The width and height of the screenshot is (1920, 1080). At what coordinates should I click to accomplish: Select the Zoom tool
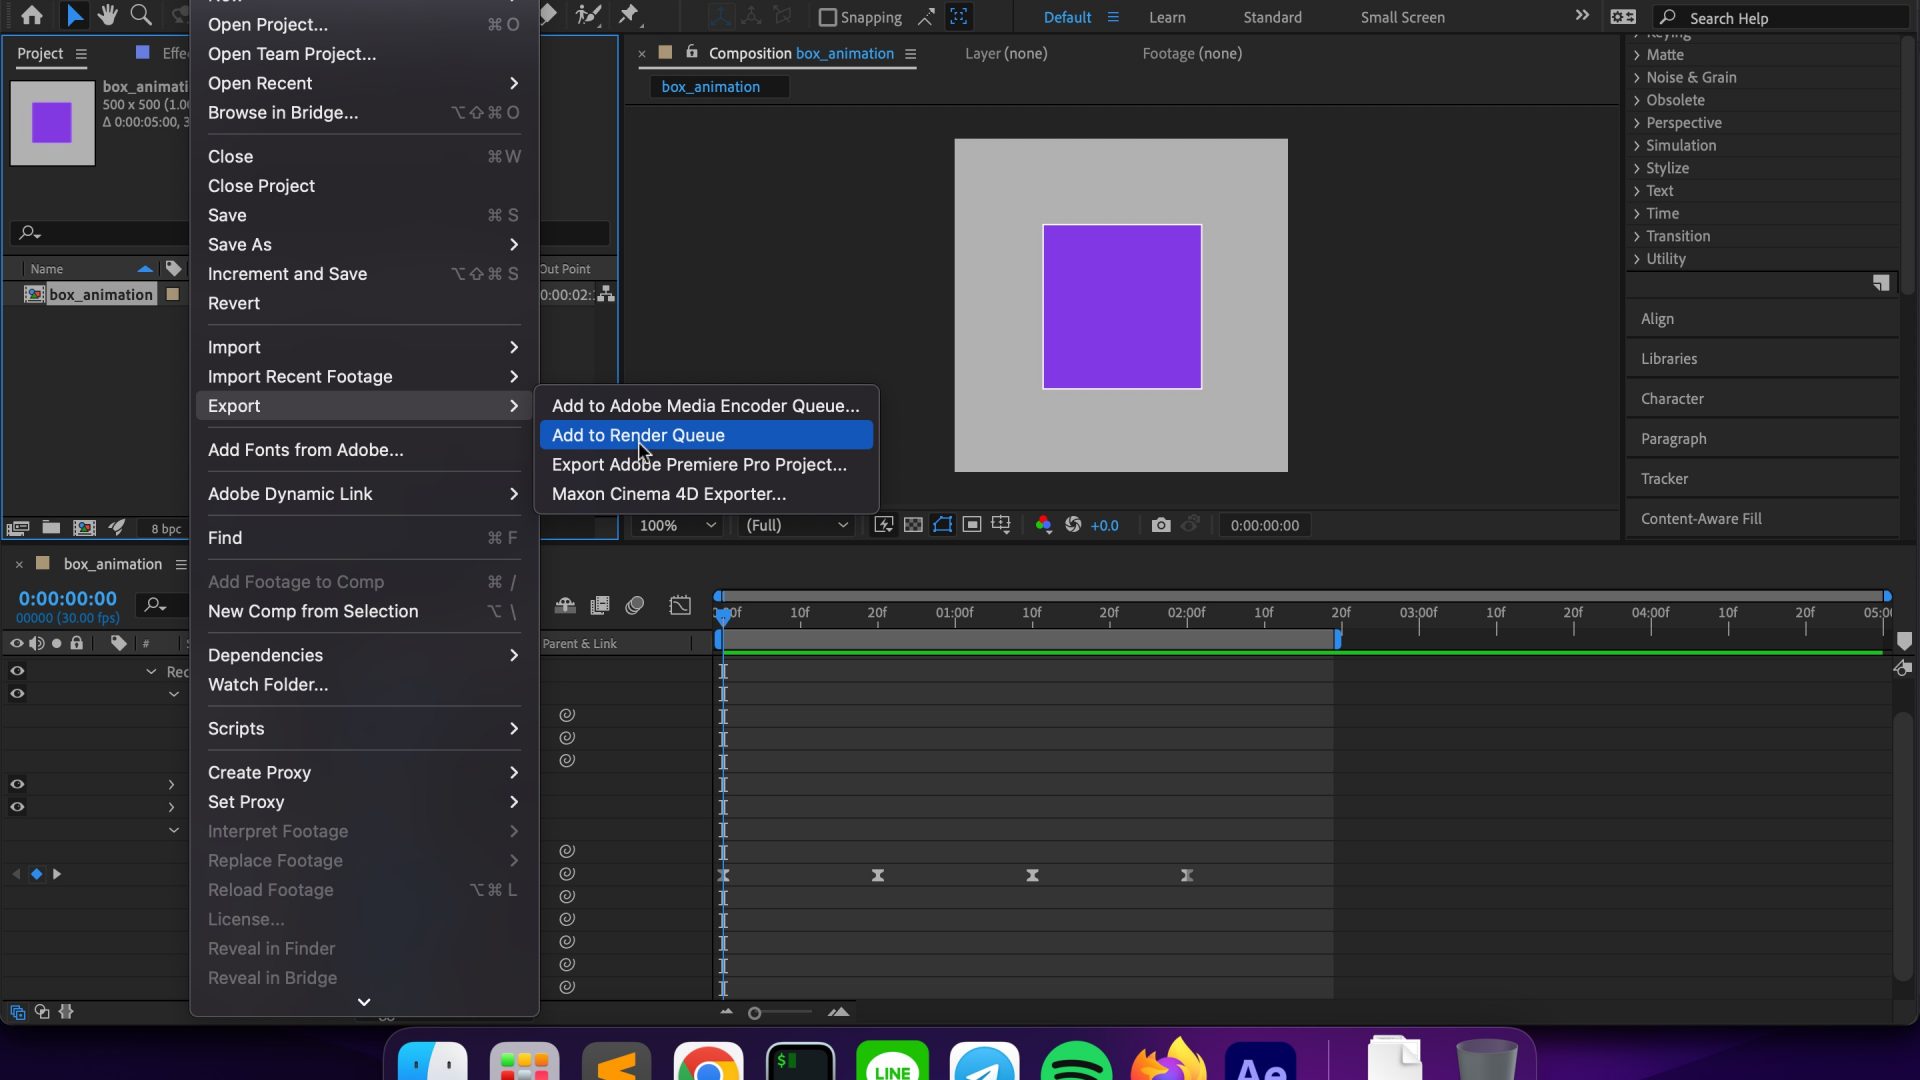[141, 15]
